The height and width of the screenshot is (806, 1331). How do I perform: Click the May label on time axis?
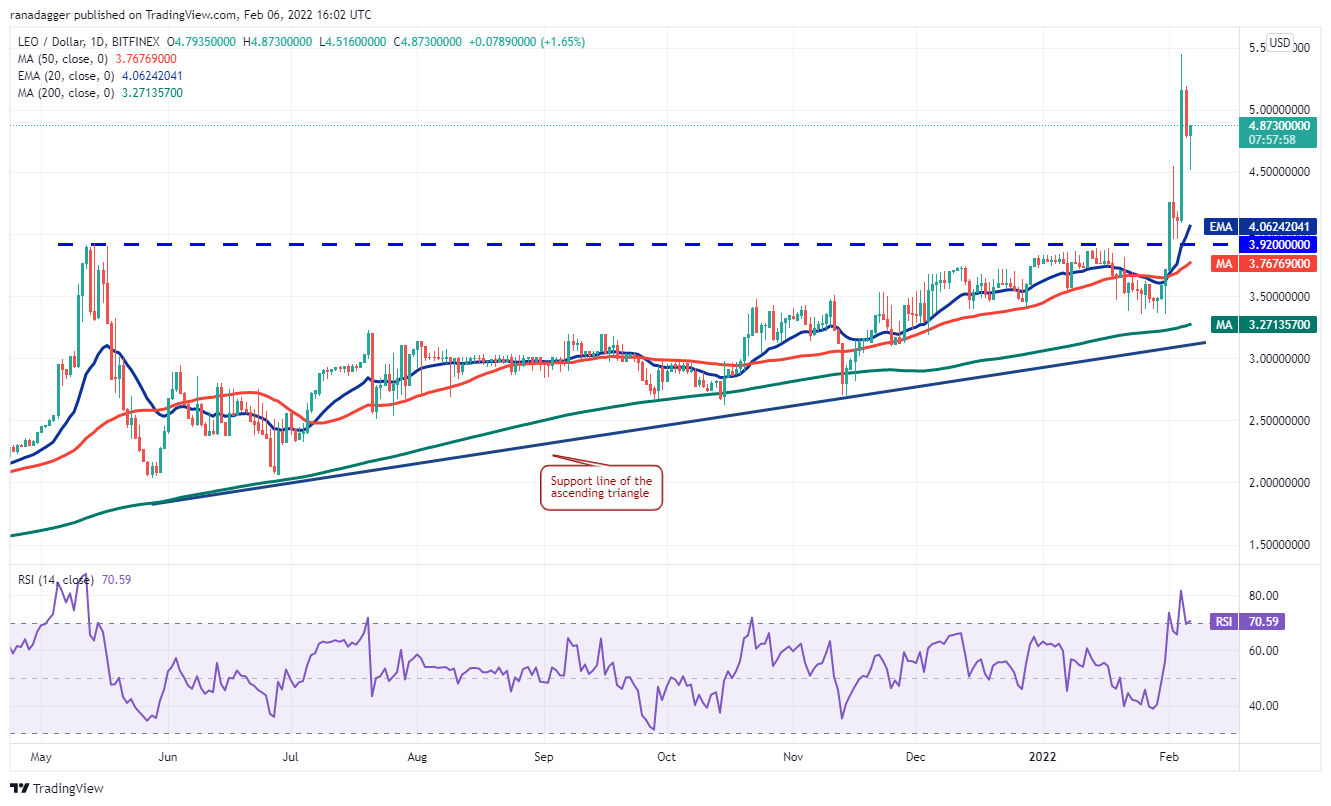[x=41, y=757]
